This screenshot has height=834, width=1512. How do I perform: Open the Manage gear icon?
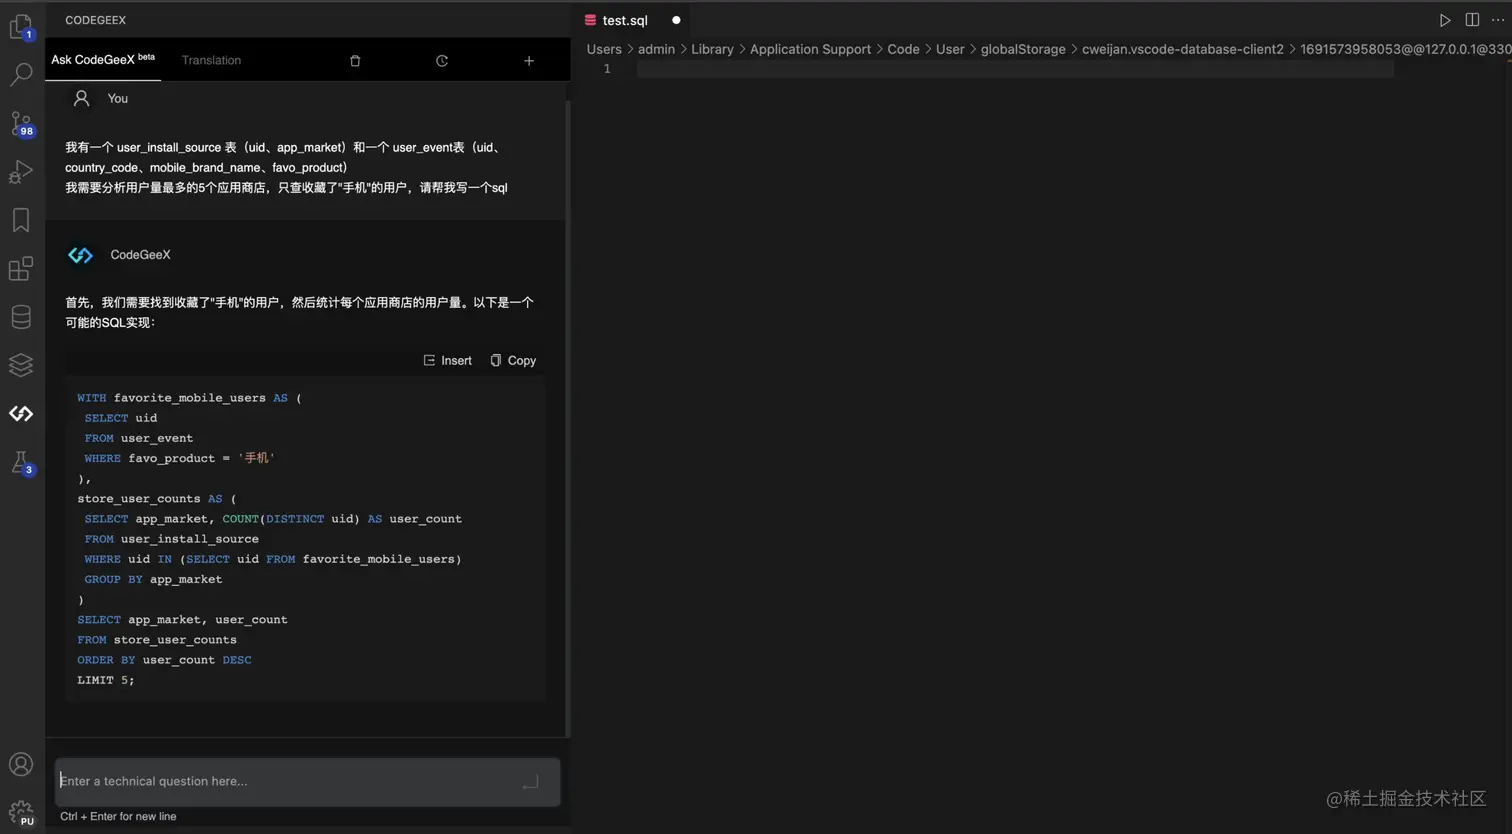click(21, 812)
